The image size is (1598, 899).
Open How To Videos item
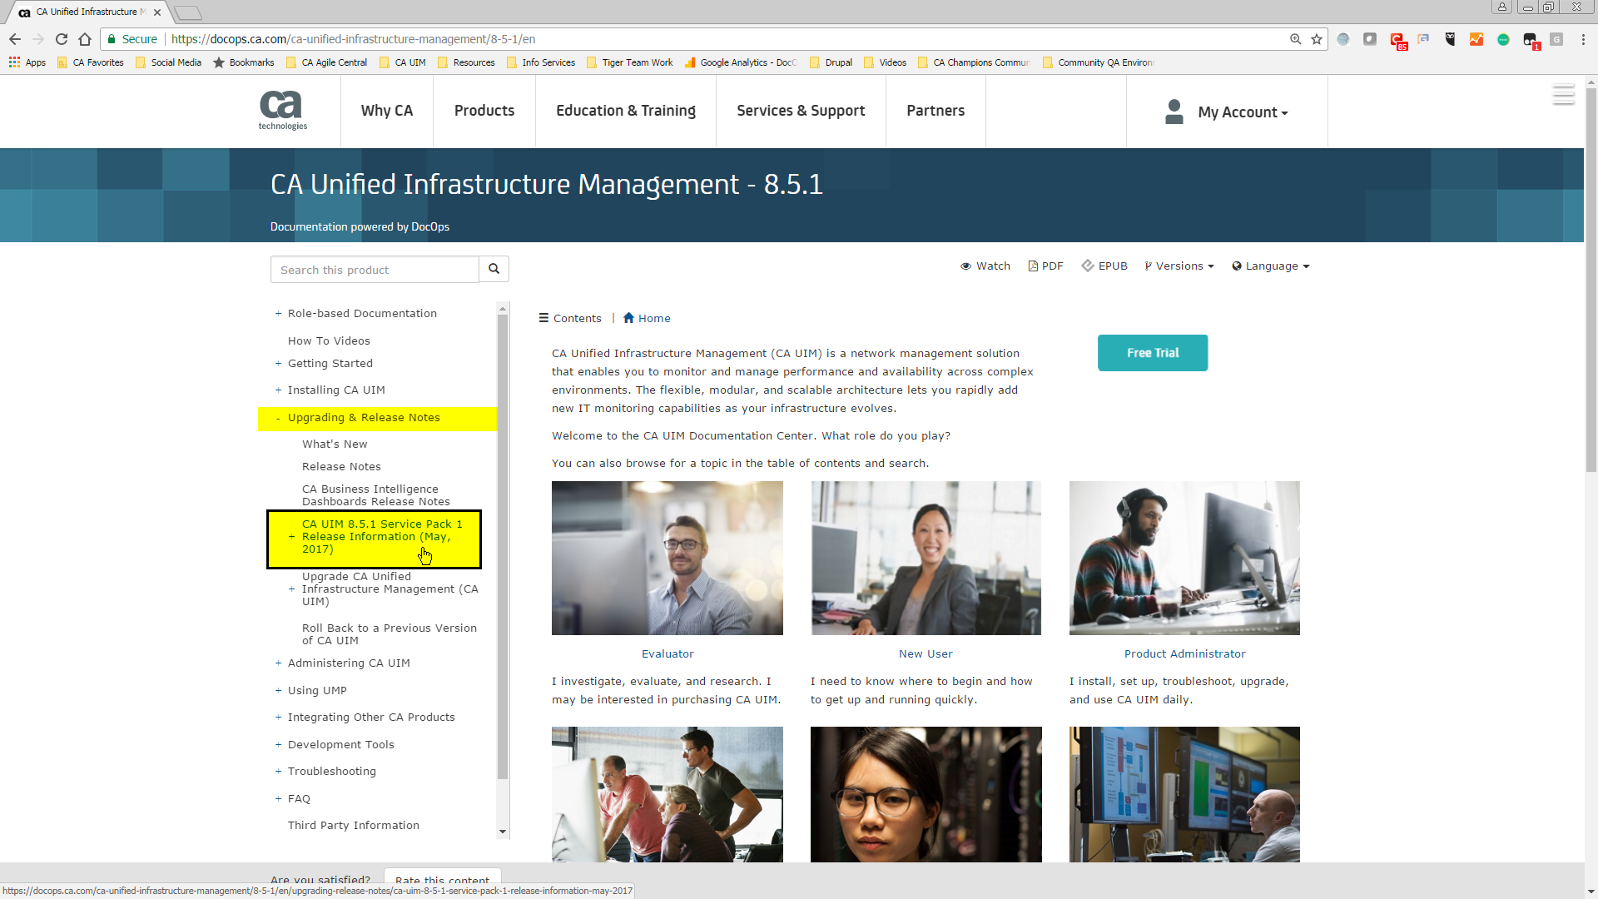[x=329, y=341]
